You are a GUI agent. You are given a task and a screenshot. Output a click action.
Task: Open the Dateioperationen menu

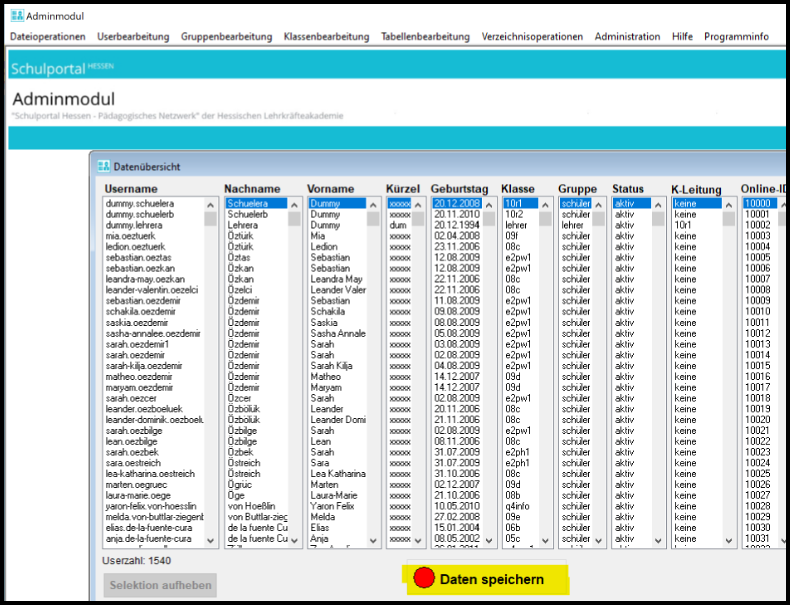tap(47, 37)
